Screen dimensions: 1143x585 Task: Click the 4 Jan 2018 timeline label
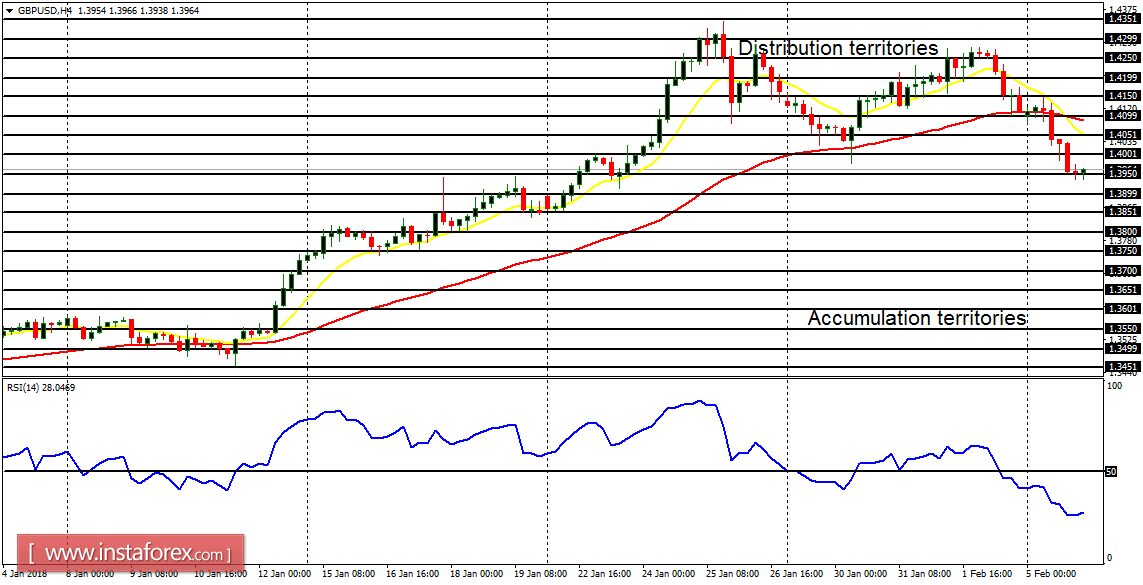coord(25,575)
